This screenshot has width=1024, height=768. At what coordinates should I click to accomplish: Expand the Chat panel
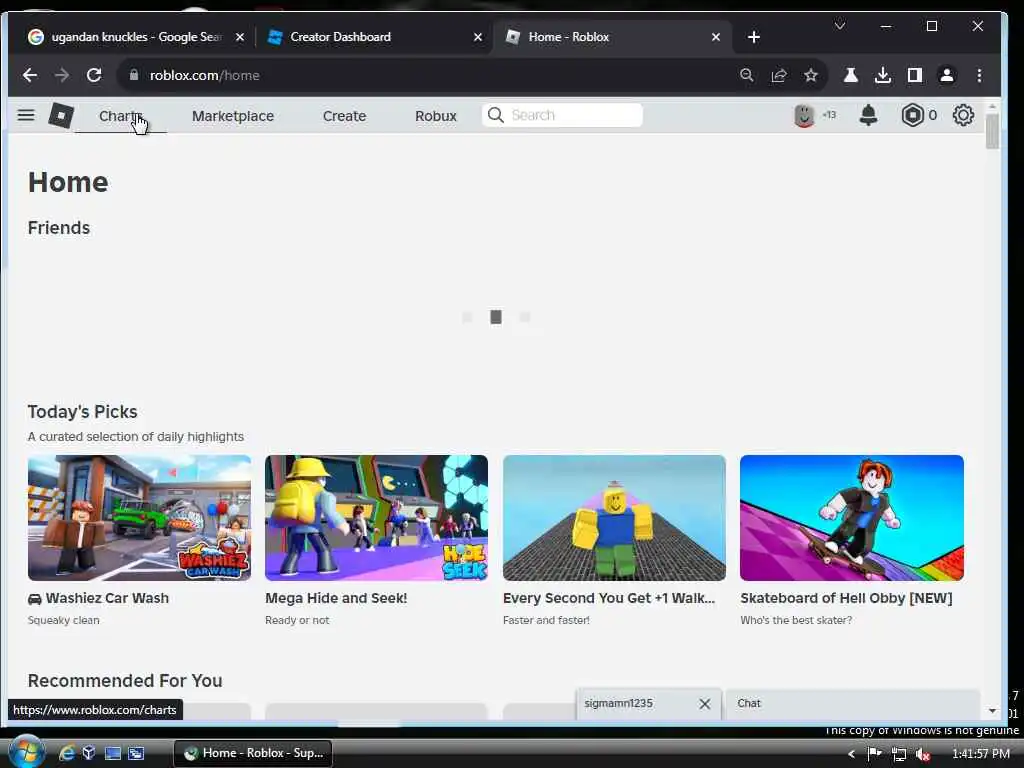pos(852,704)
